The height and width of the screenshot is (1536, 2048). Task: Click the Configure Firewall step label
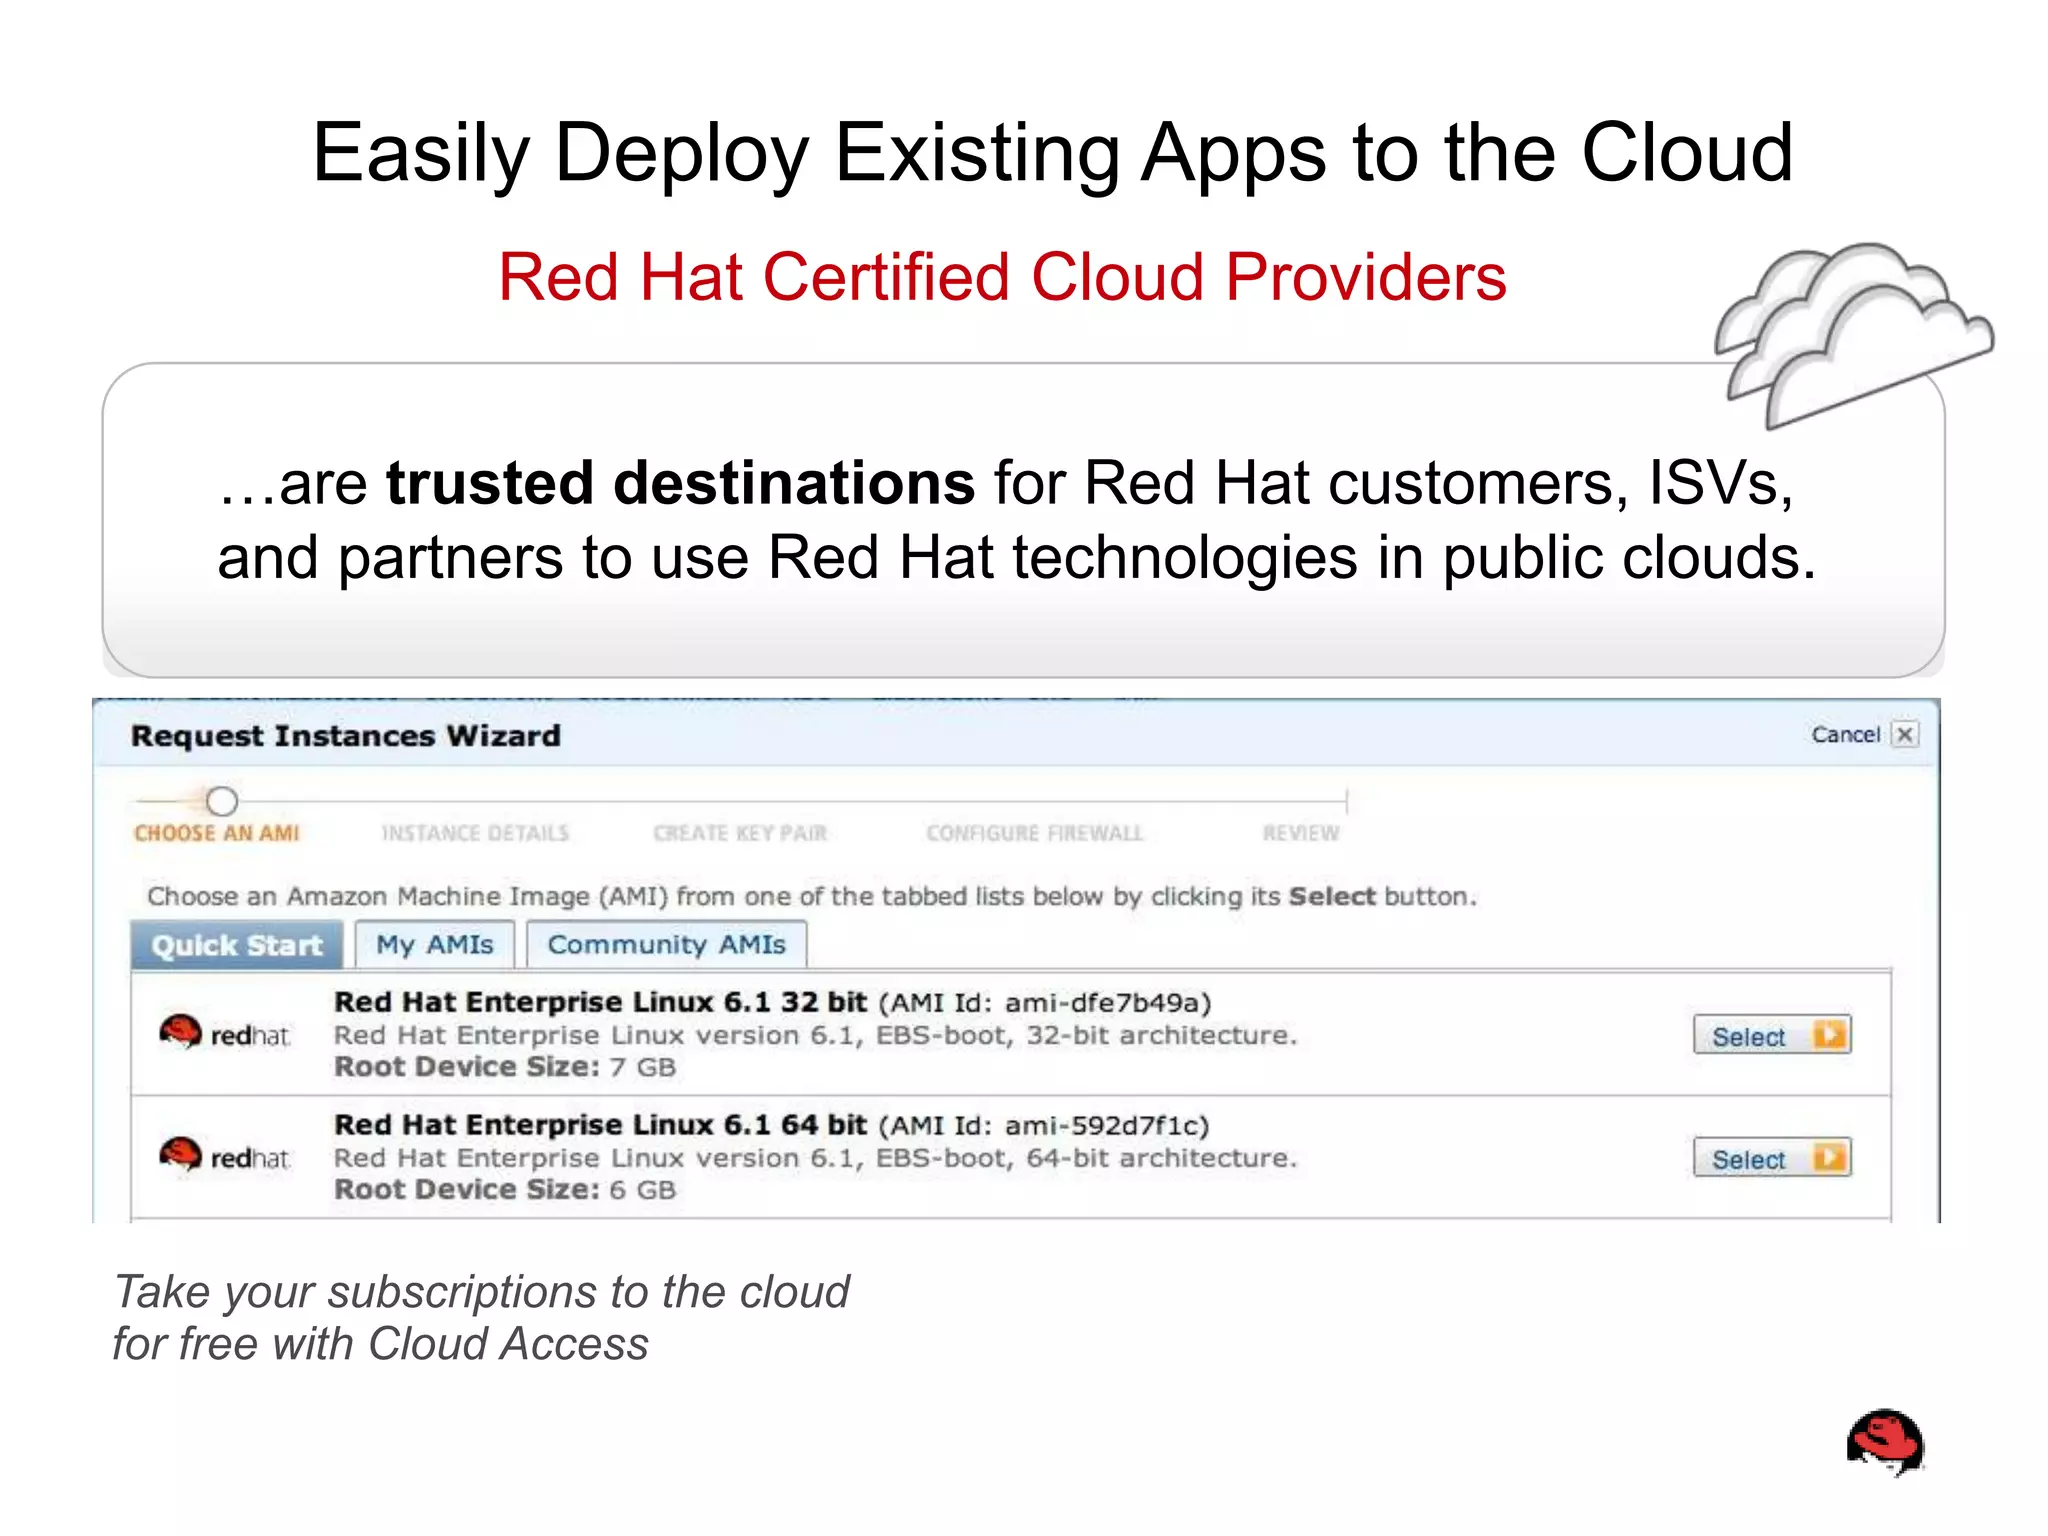pyautogui.click(x=1035, y=833)
